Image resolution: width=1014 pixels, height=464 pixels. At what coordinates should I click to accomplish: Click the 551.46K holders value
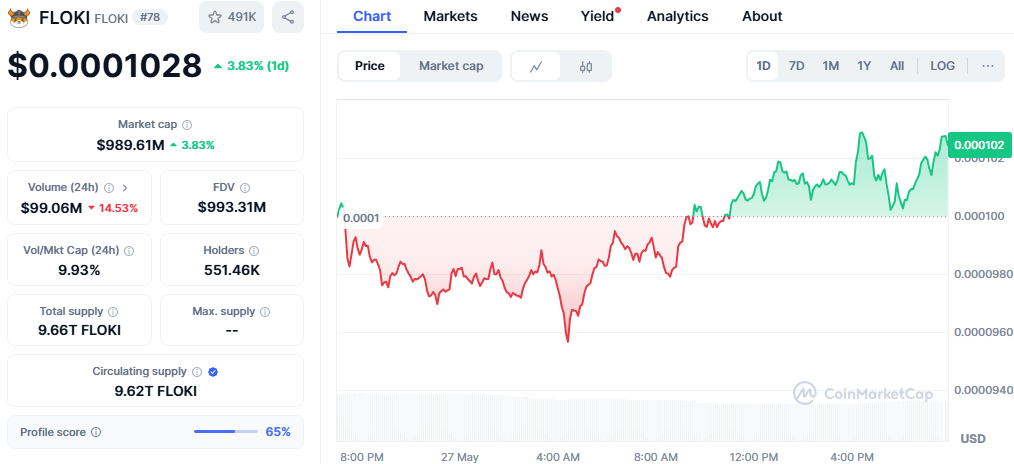[232, 270]
